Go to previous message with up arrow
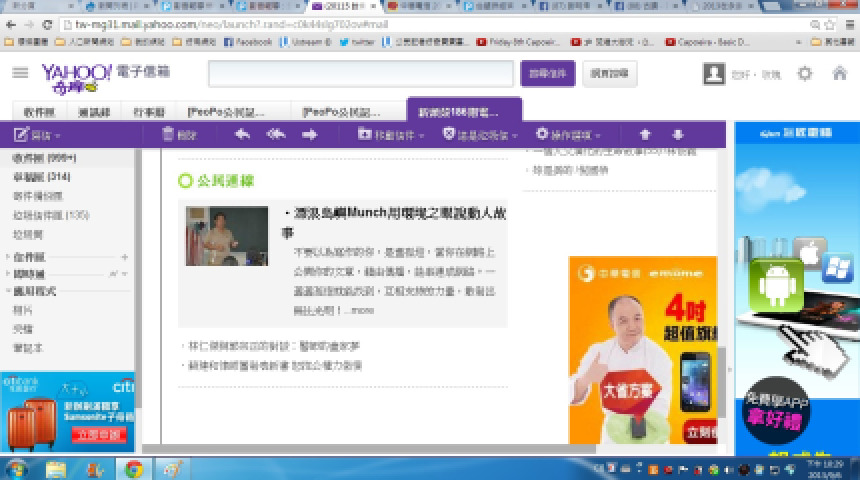860x480 pixels. (645, 135)
